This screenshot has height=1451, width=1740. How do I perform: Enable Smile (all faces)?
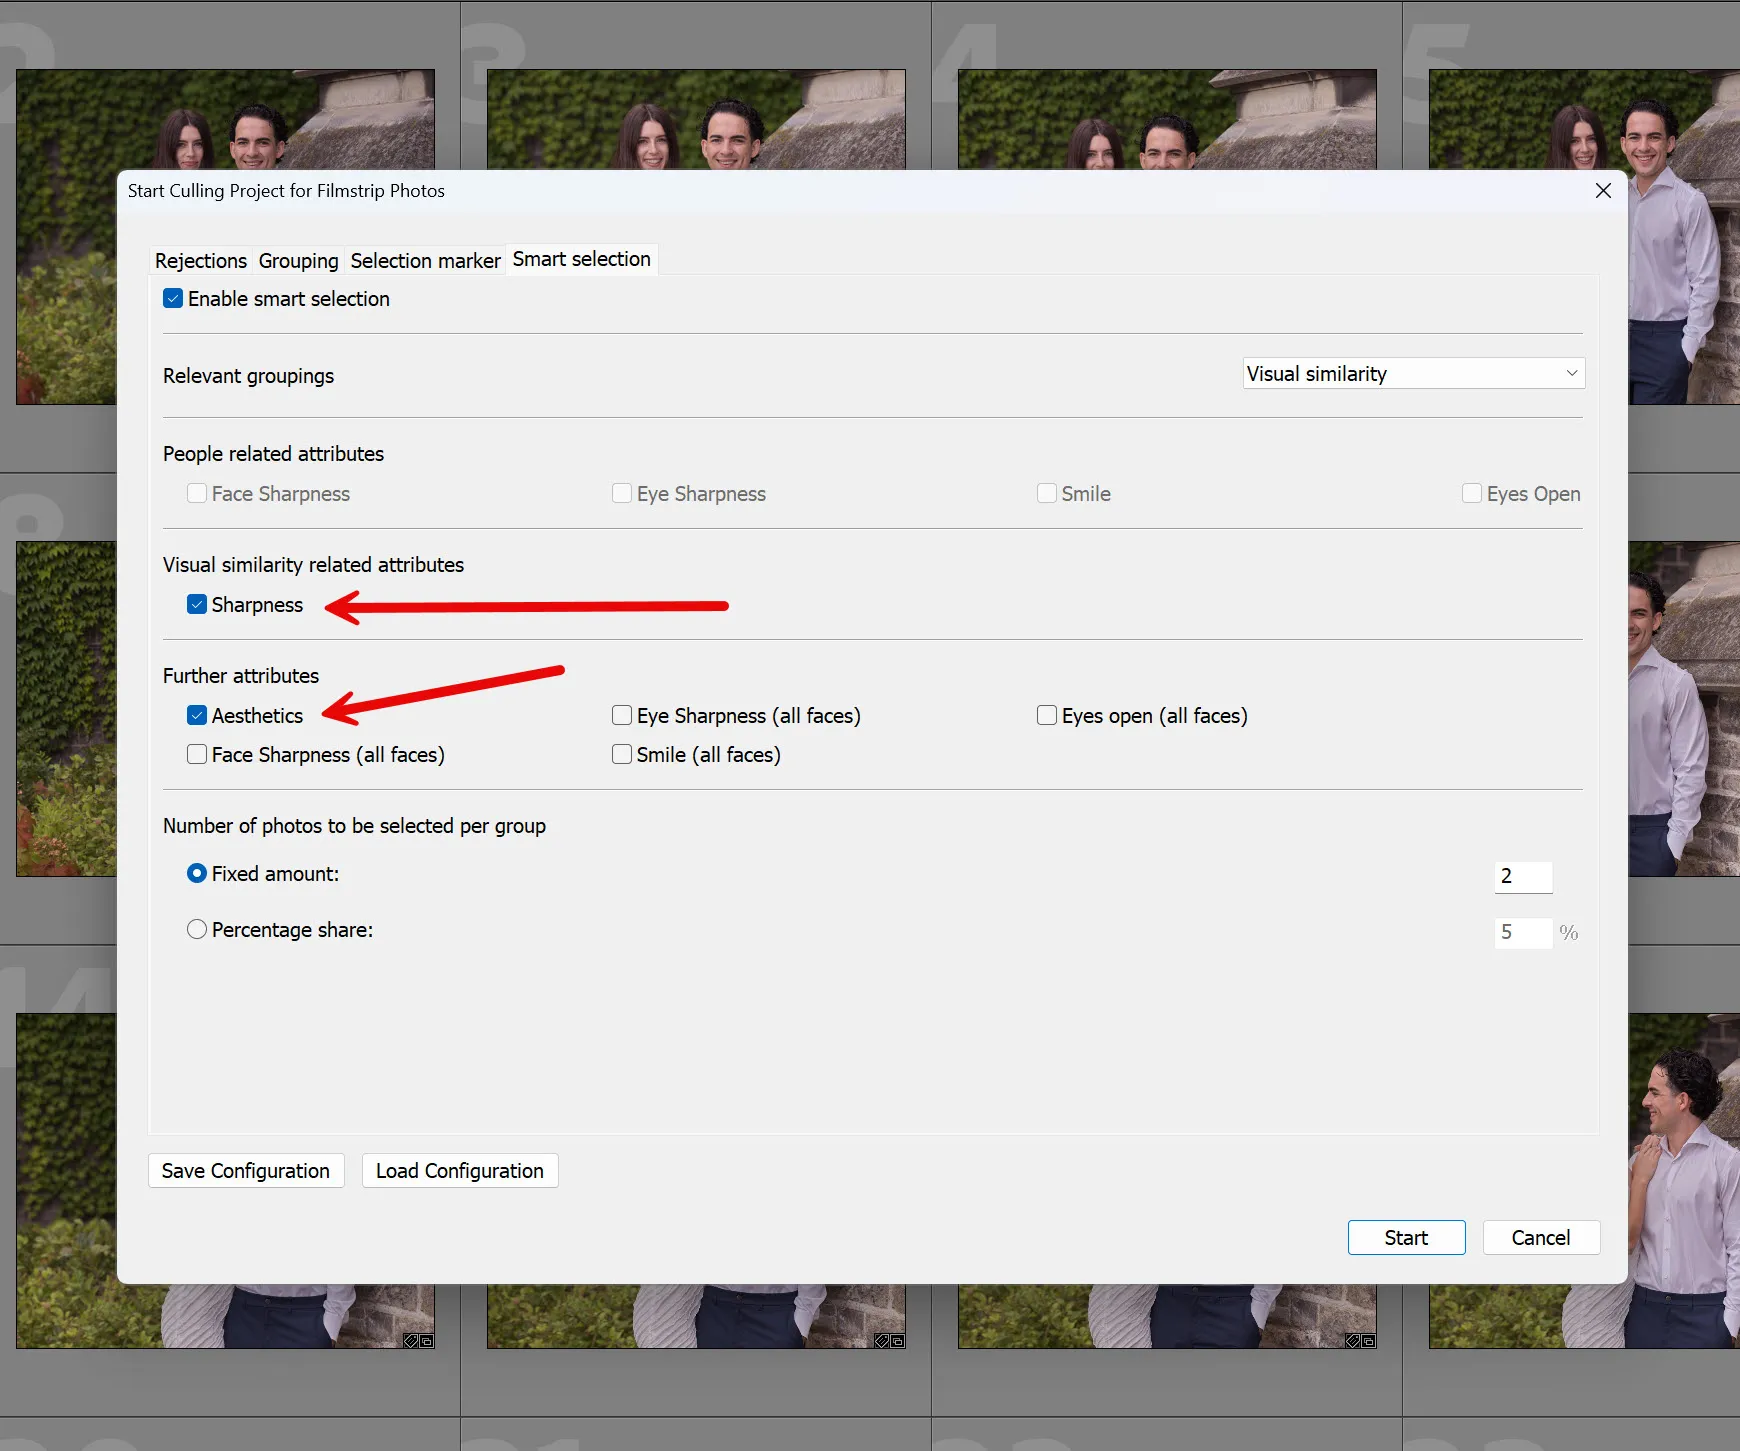(621, 754)
